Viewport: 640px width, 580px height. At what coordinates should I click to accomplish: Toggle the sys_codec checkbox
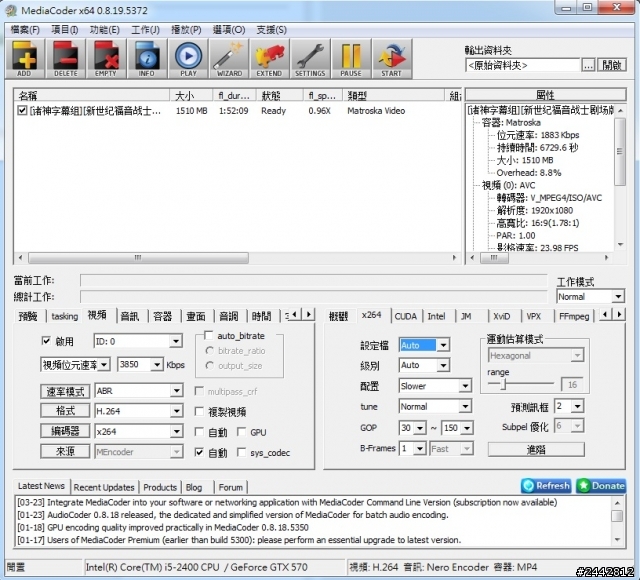[x=242, y=452]
